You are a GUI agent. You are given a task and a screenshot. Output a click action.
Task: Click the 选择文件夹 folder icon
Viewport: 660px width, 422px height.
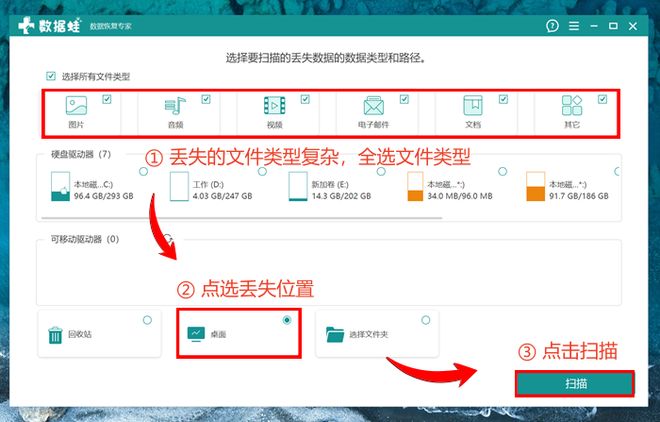[335, 334]
